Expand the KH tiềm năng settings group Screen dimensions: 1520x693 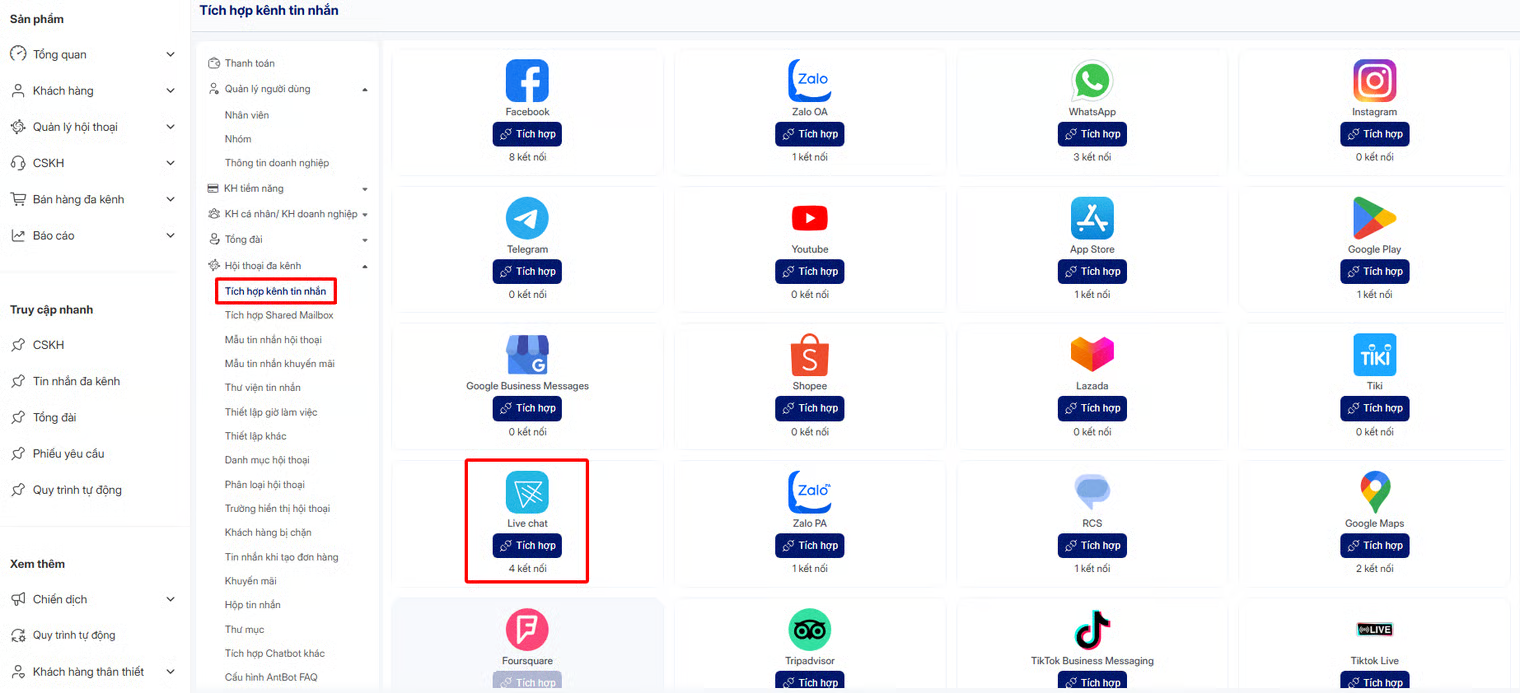(364, 189)
